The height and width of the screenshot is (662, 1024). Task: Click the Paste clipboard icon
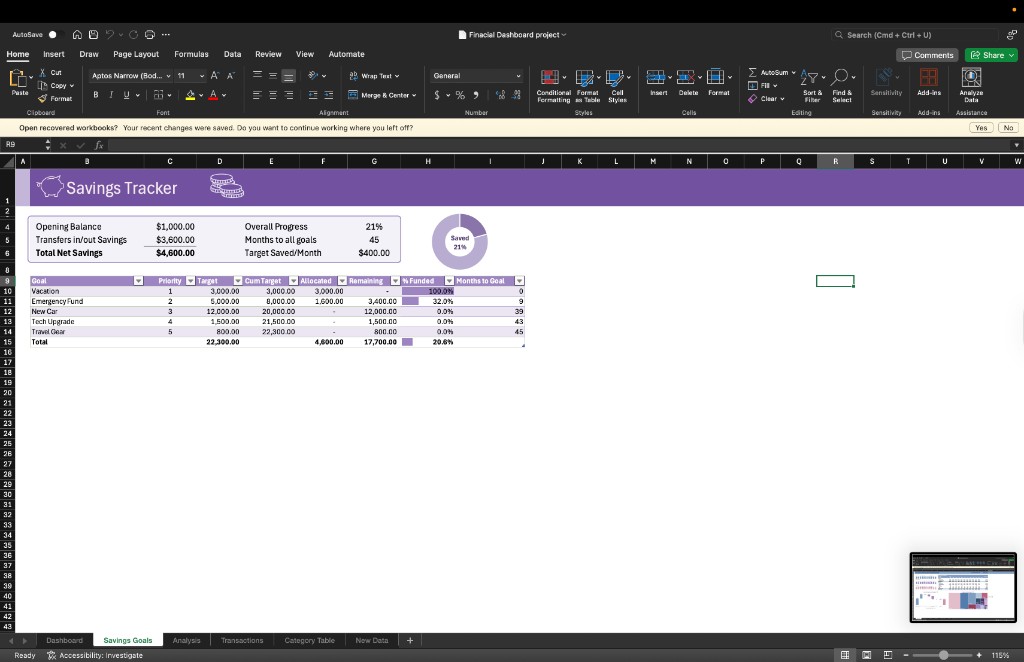[19, 79]
